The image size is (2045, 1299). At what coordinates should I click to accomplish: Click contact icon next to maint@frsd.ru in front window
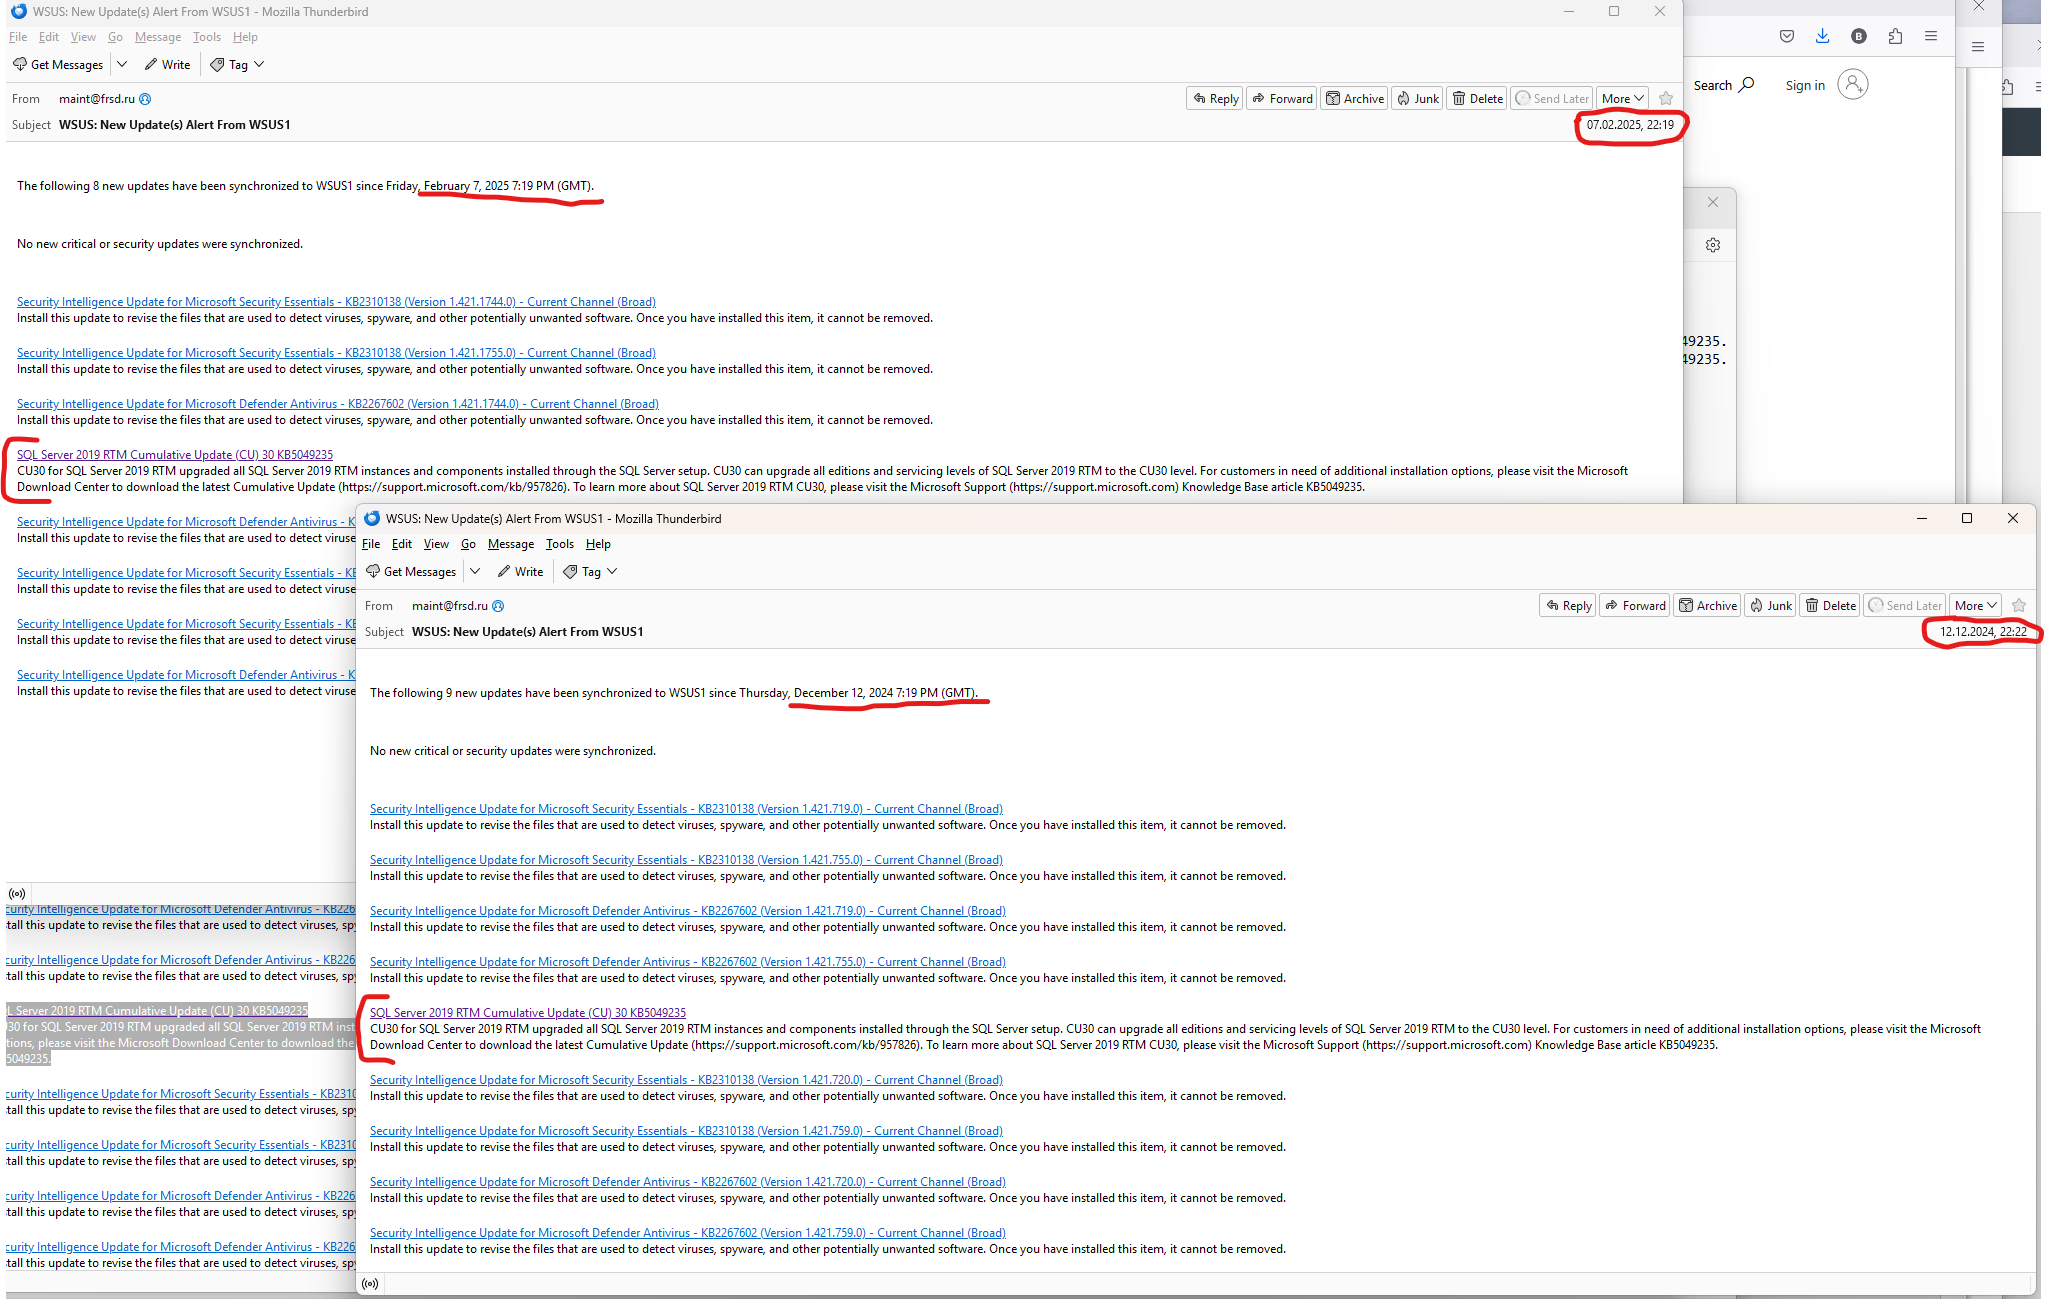point(498,606)
